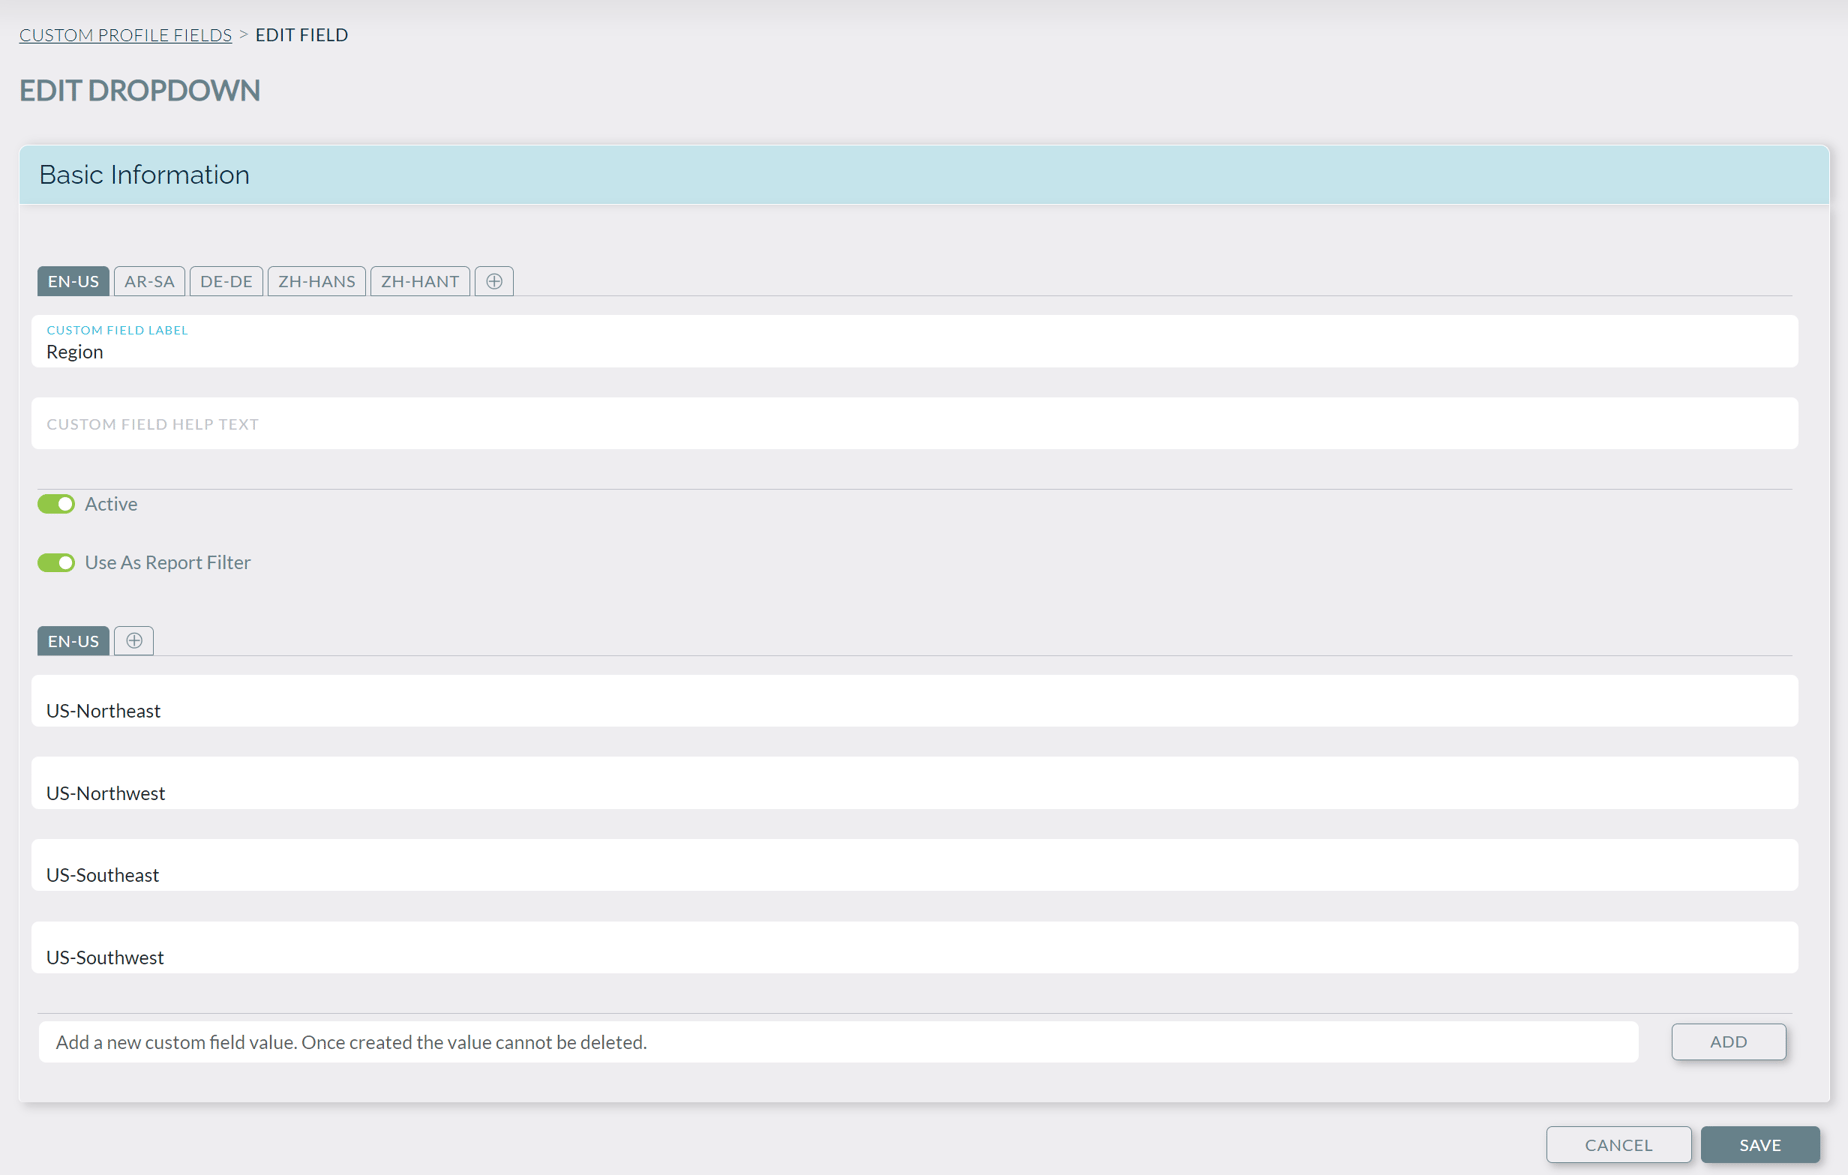Click the SAVE button

click(x=1759, y=1144)
